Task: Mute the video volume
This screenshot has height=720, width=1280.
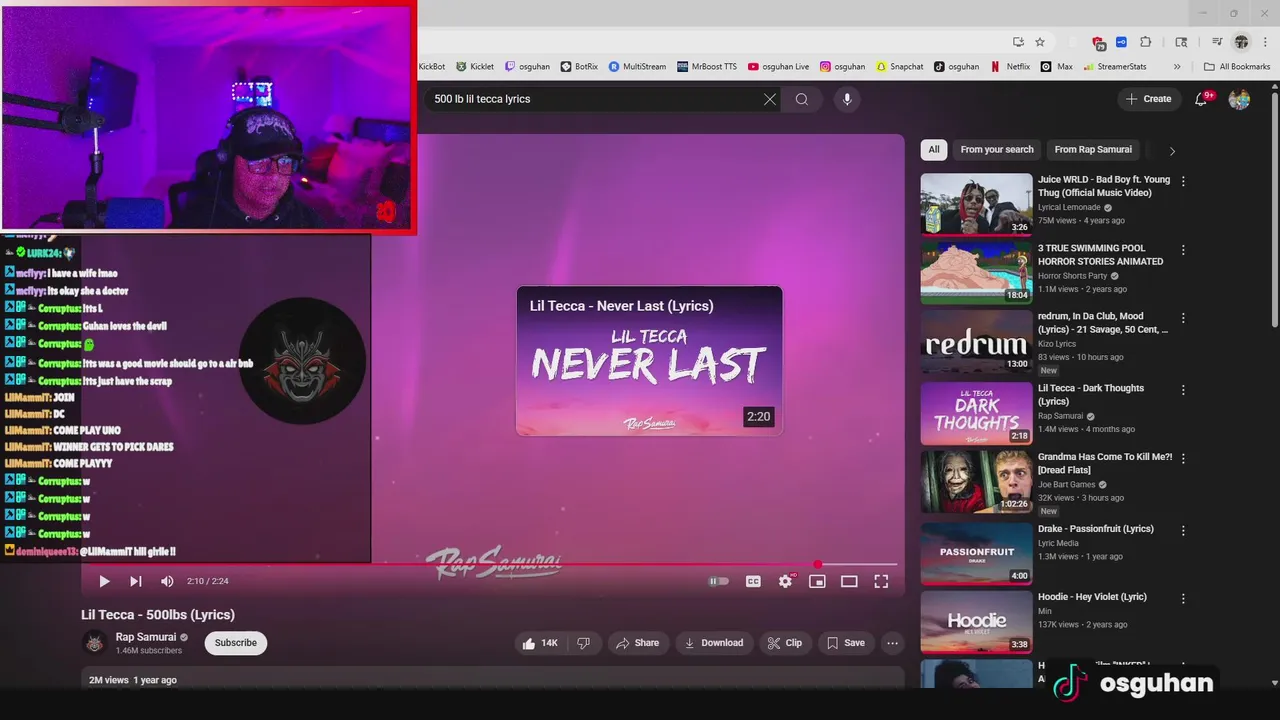Action: pos(167,581)
